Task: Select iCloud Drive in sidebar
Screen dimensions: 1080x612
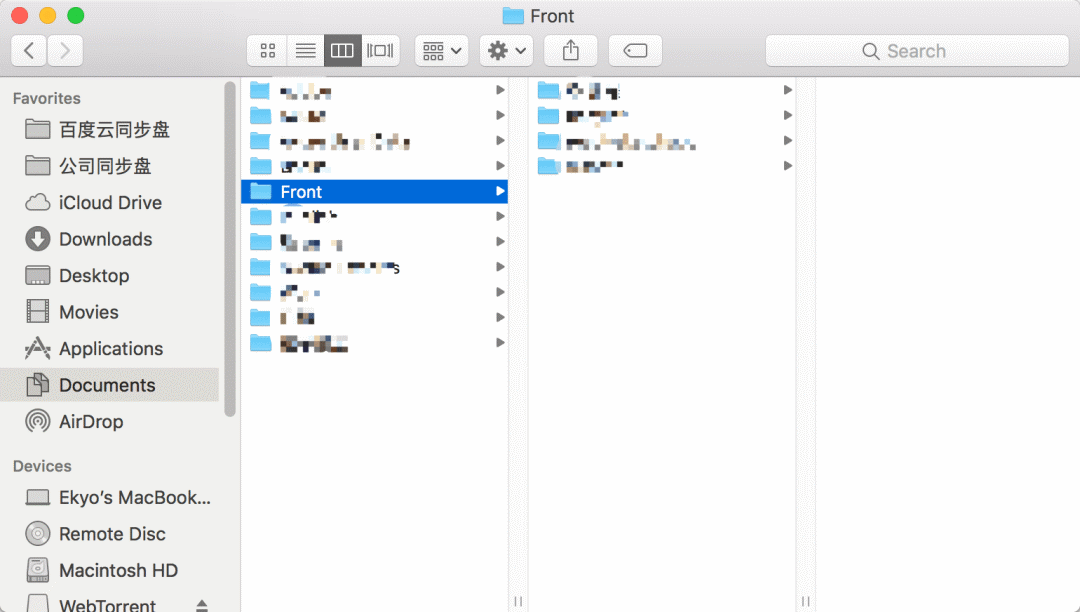Action: tap(110, 202)
